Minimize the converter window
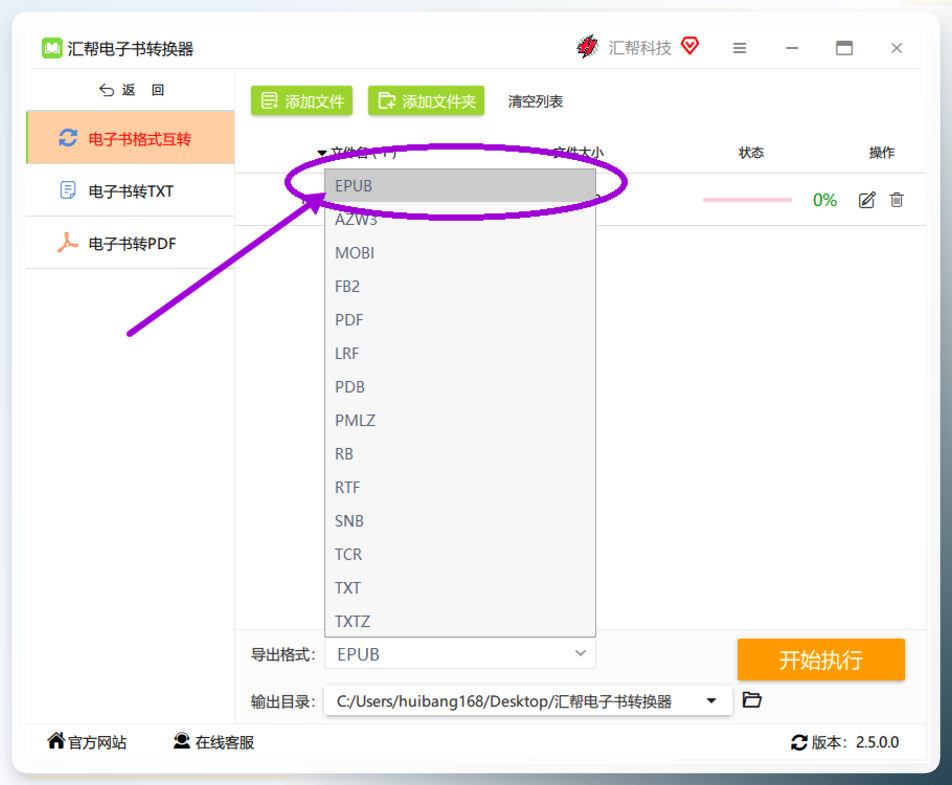Viewport: 952px width, 785px height. 792,48
